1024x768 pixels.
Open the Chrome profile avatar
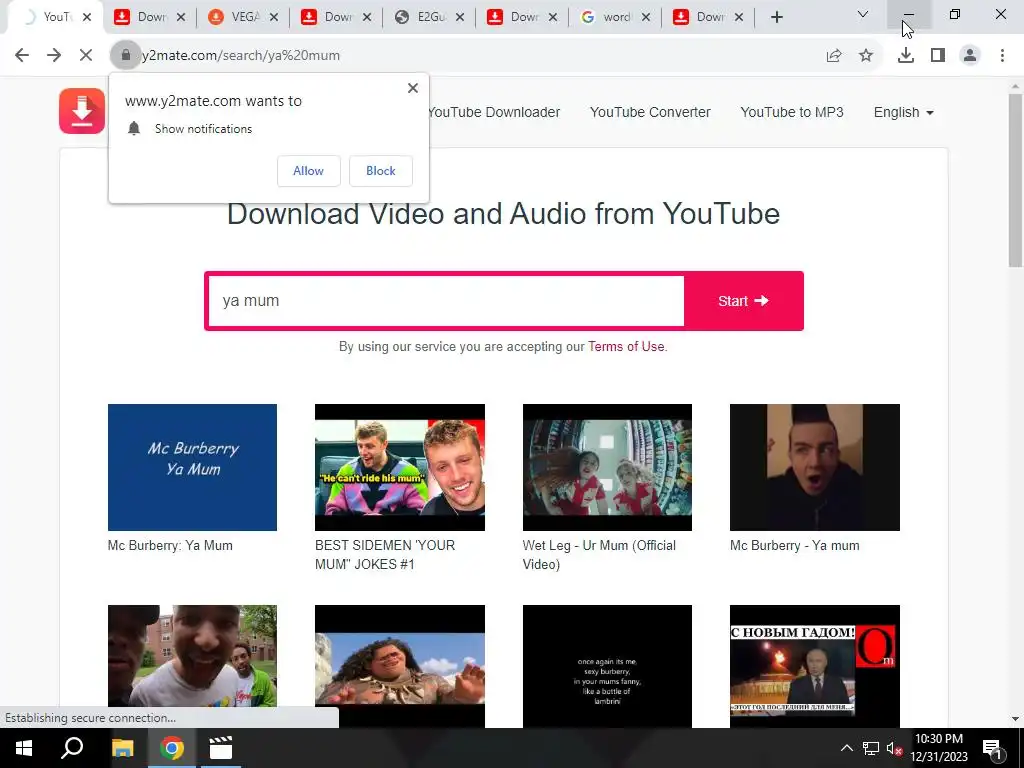pyautogui.click(x=970, y=56)
